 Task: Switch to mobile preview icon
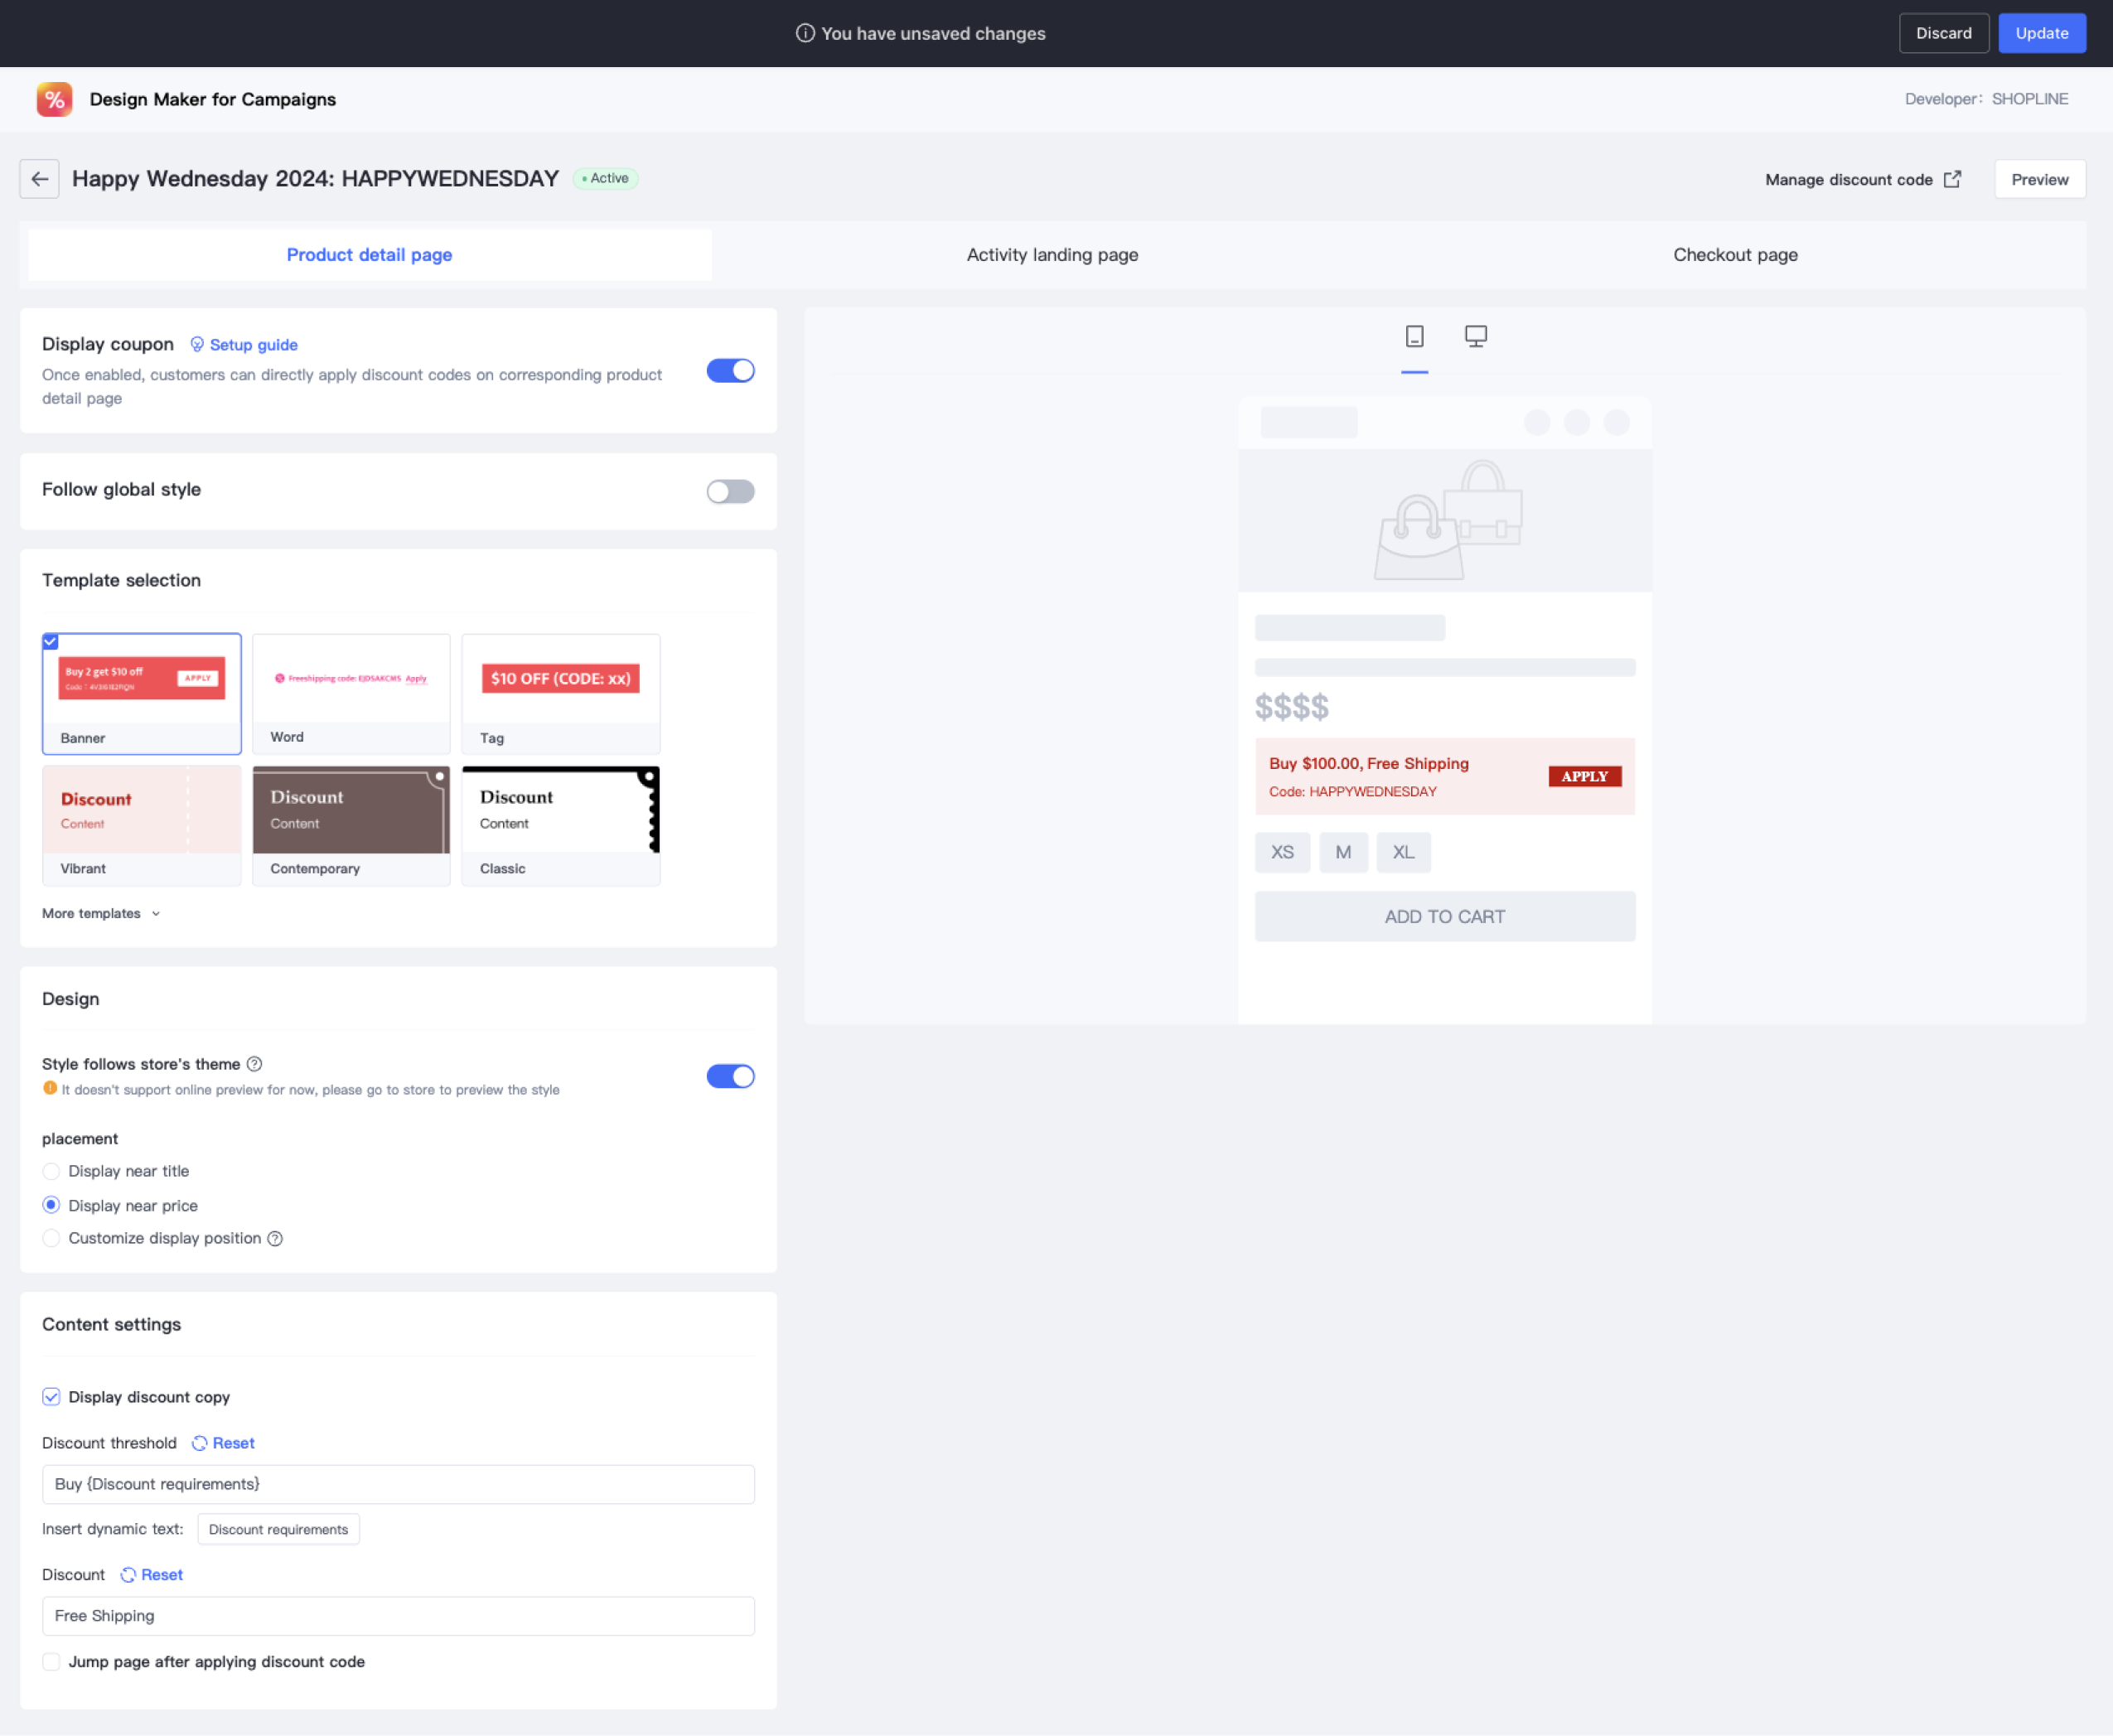coord(1414,336)
